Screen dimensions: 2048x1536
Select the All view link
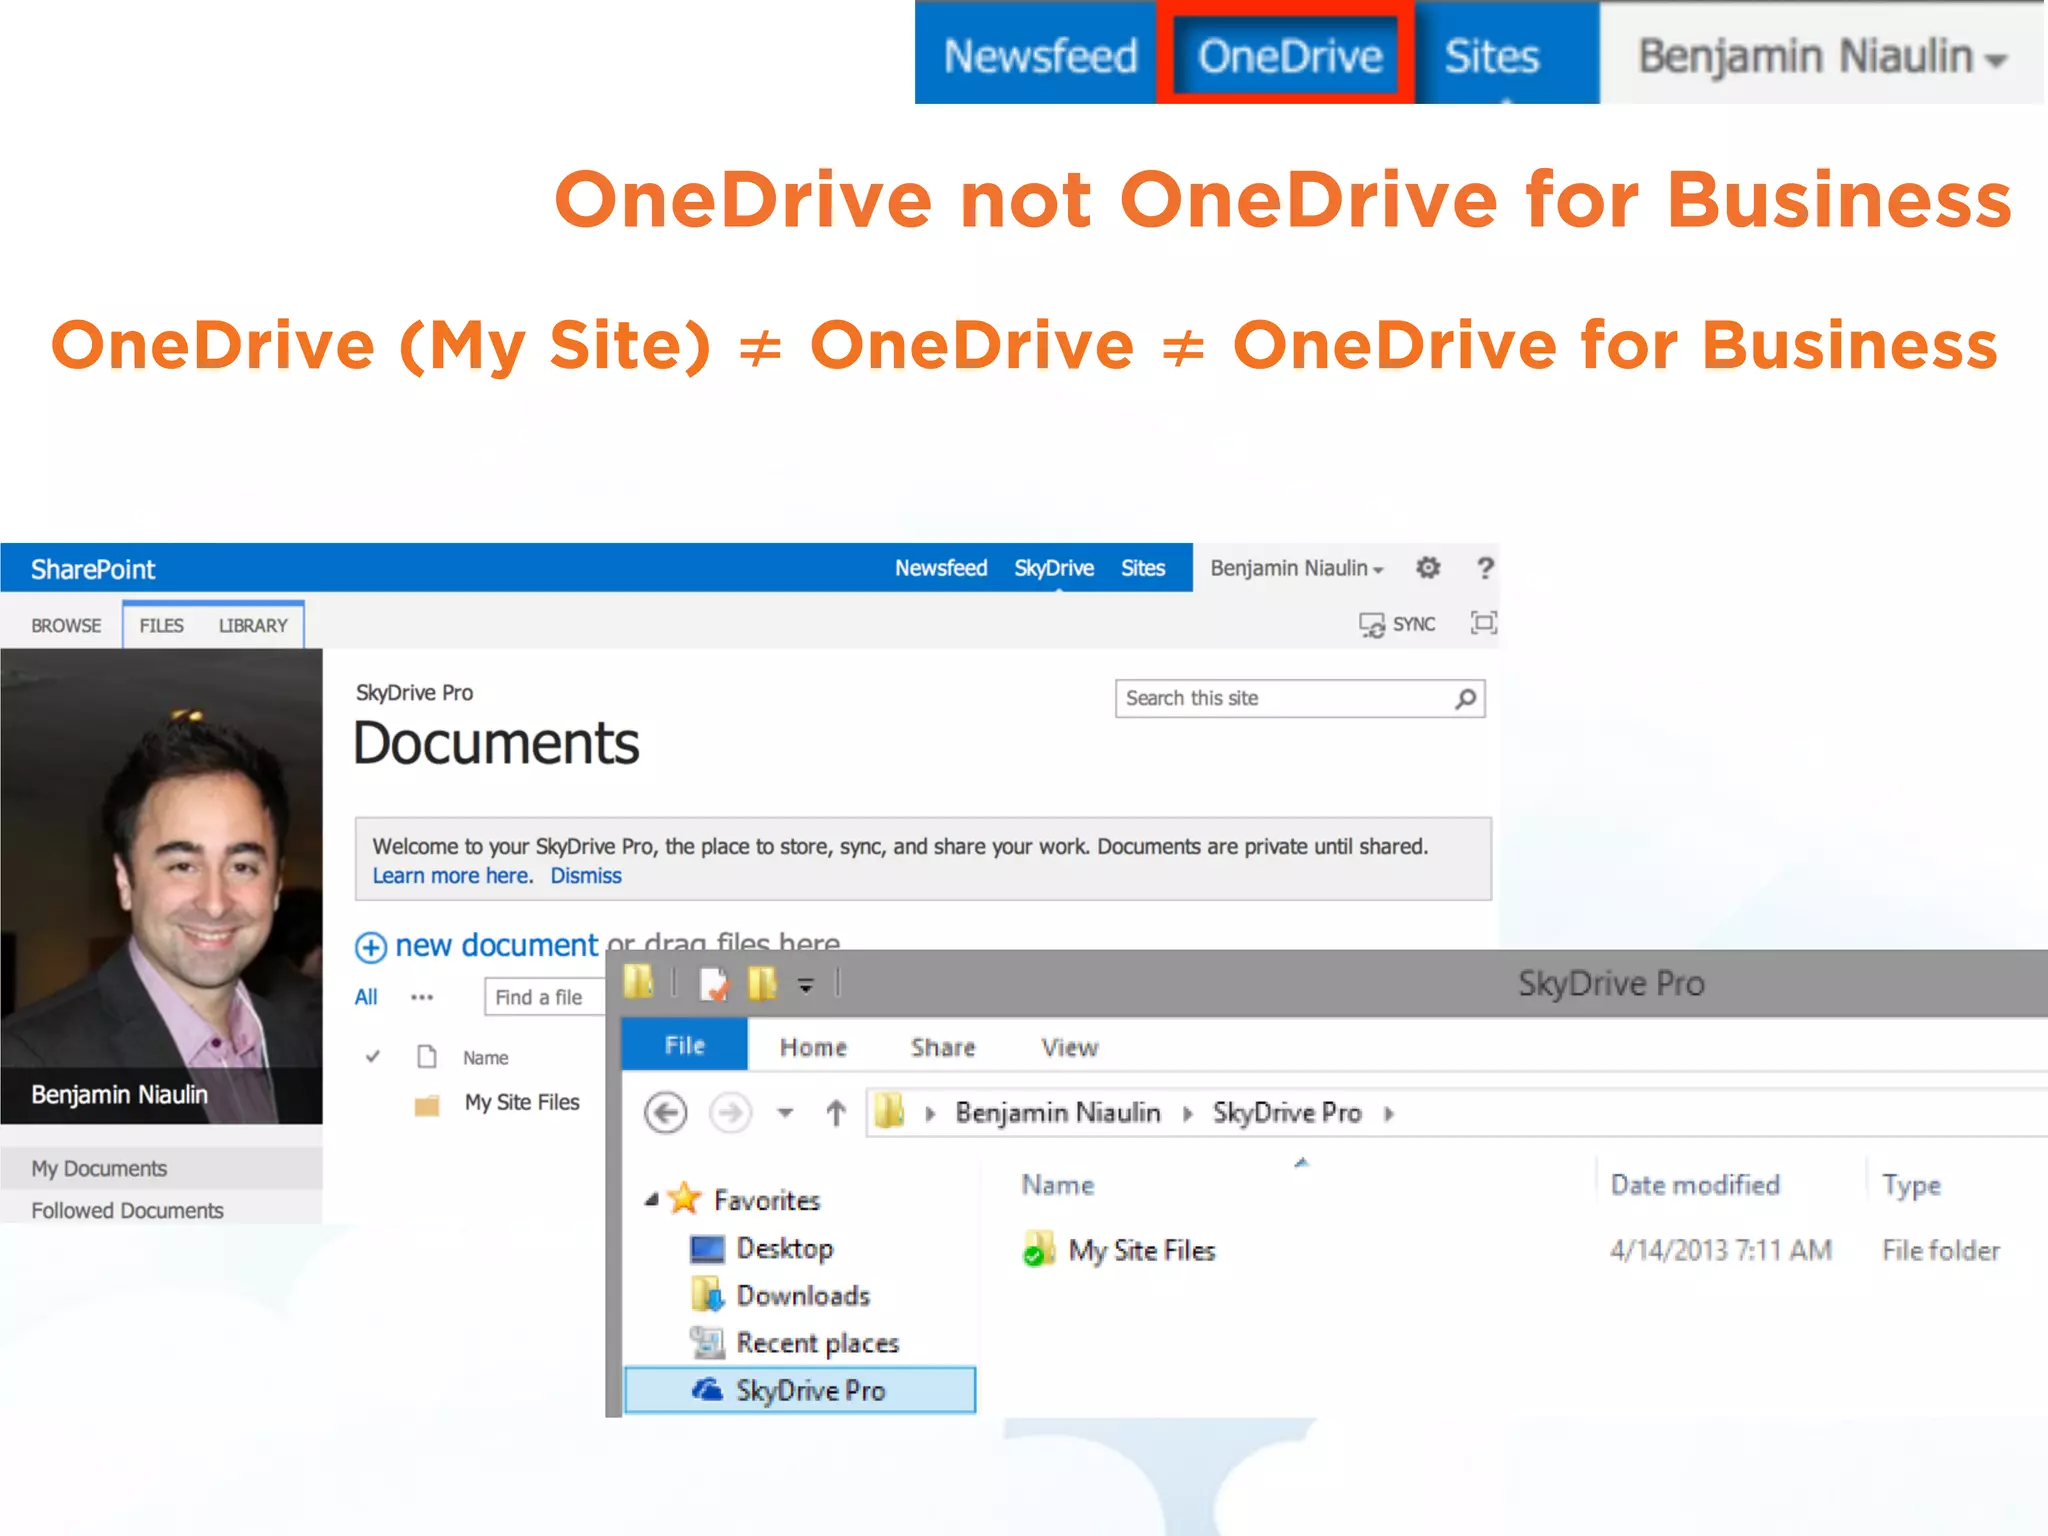point(366,997)
